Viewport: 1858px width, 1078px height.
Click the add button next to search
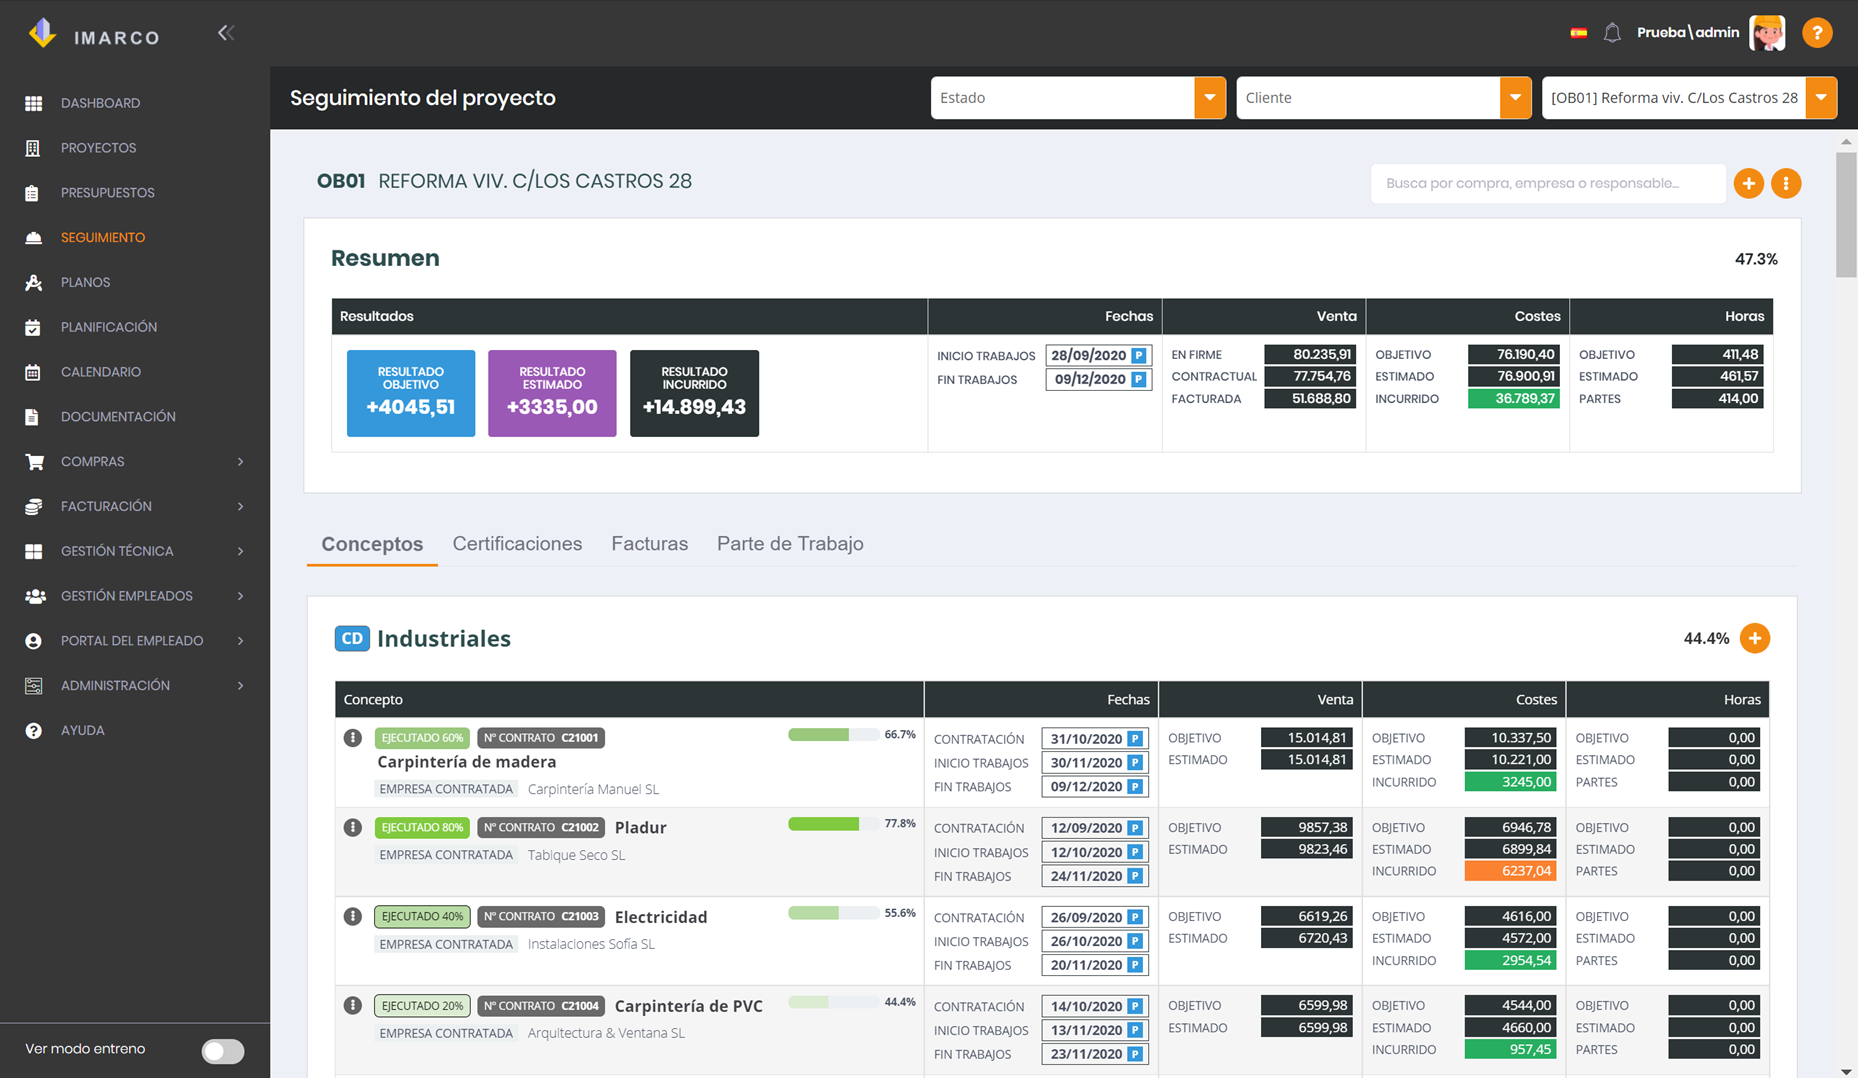[1749, 183]
